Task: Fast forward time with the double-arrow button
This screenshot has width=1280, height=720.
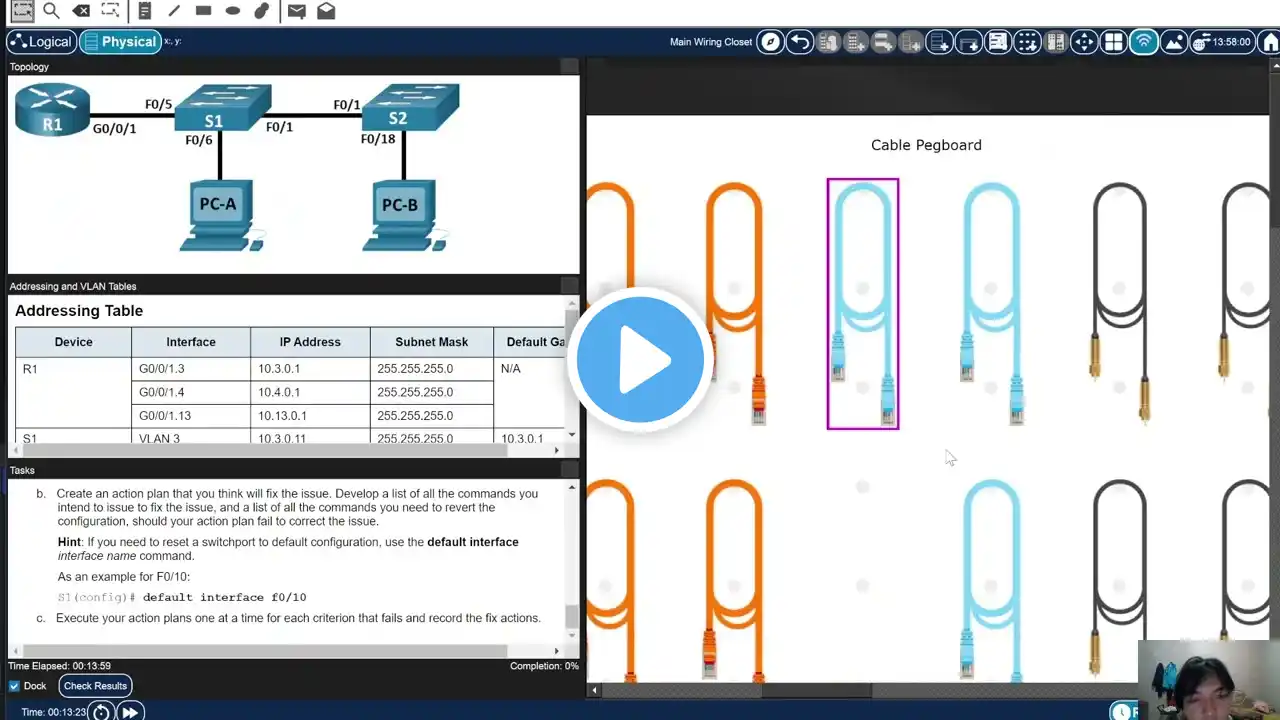Action: click(130, 712)
